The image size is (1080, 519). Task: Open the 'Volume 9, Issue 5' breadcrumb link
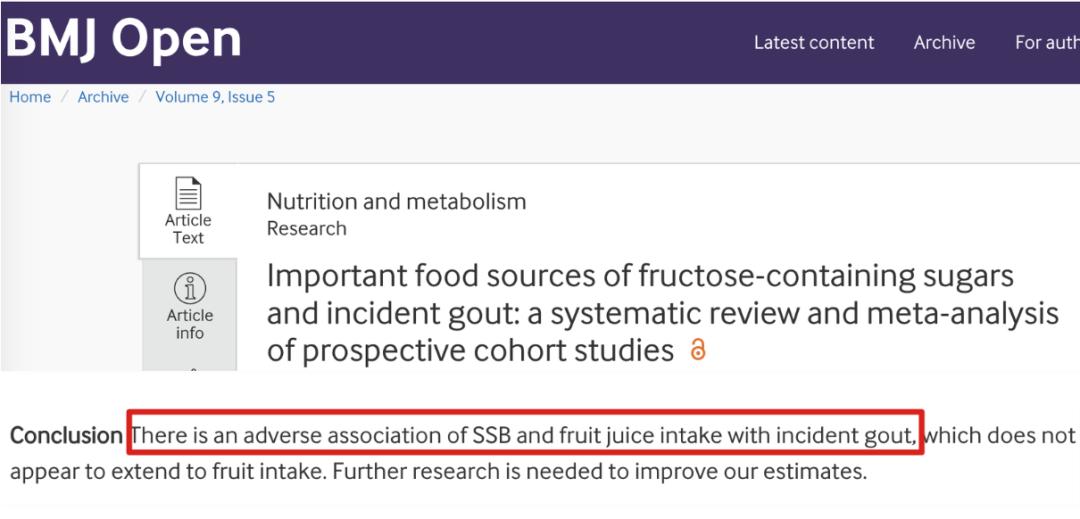click(215, 97)
